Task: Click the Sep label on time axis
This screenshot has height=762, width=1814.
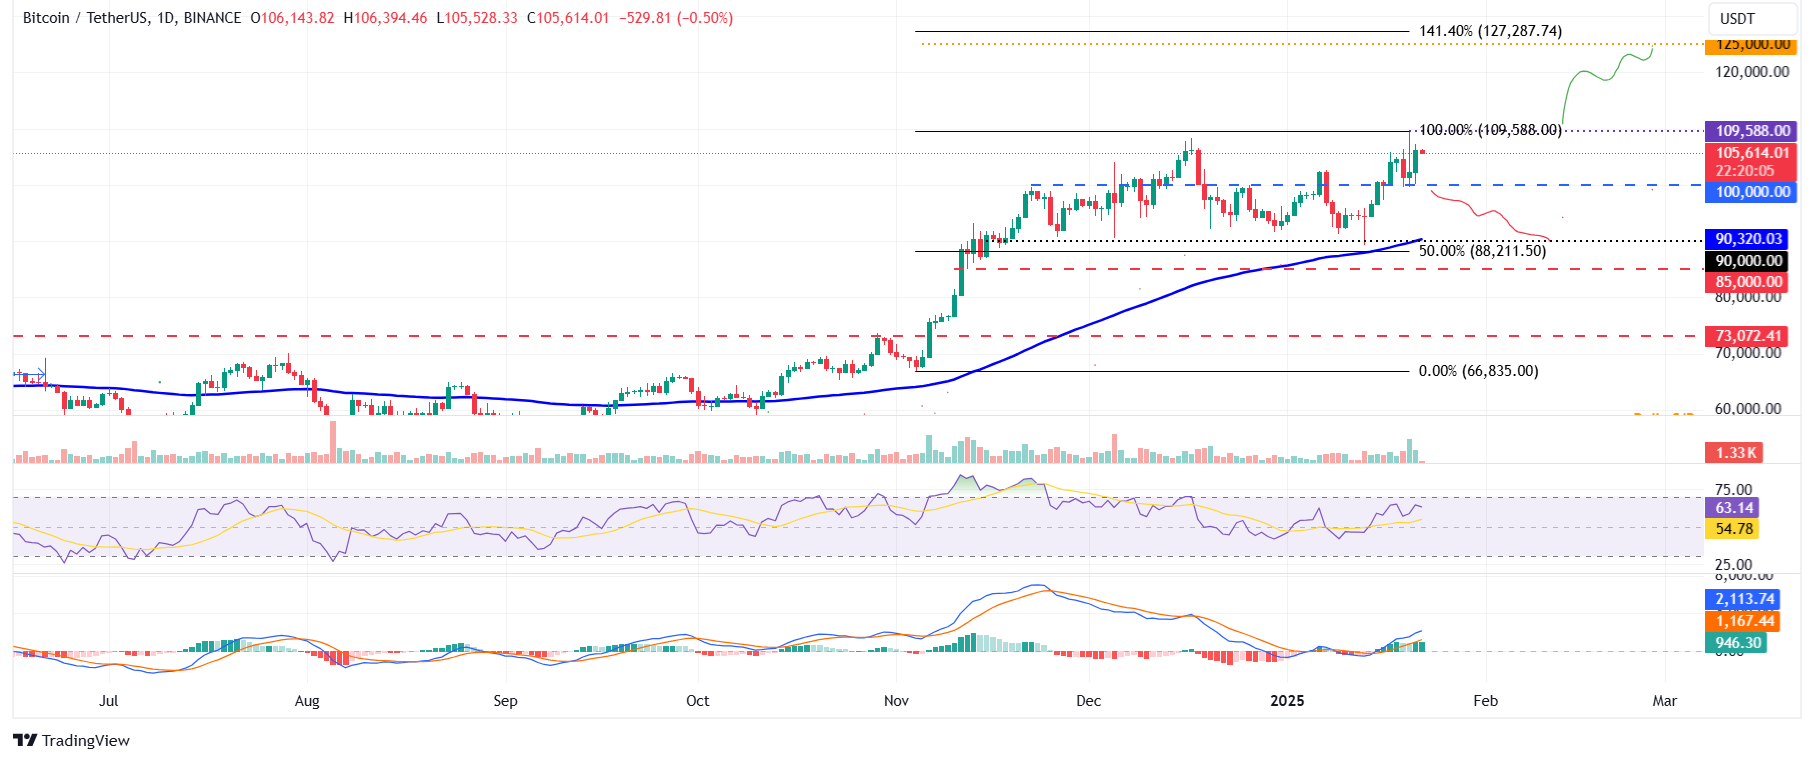Action: (x=505, y=701)
